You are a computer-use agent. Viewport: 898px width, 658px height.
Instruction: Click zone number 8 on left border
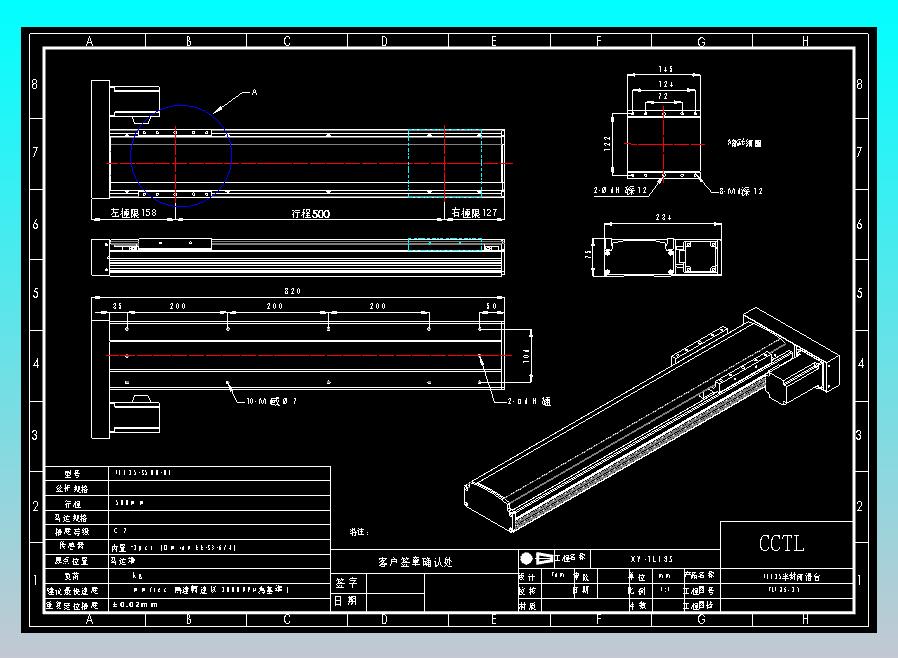point(35,84)
